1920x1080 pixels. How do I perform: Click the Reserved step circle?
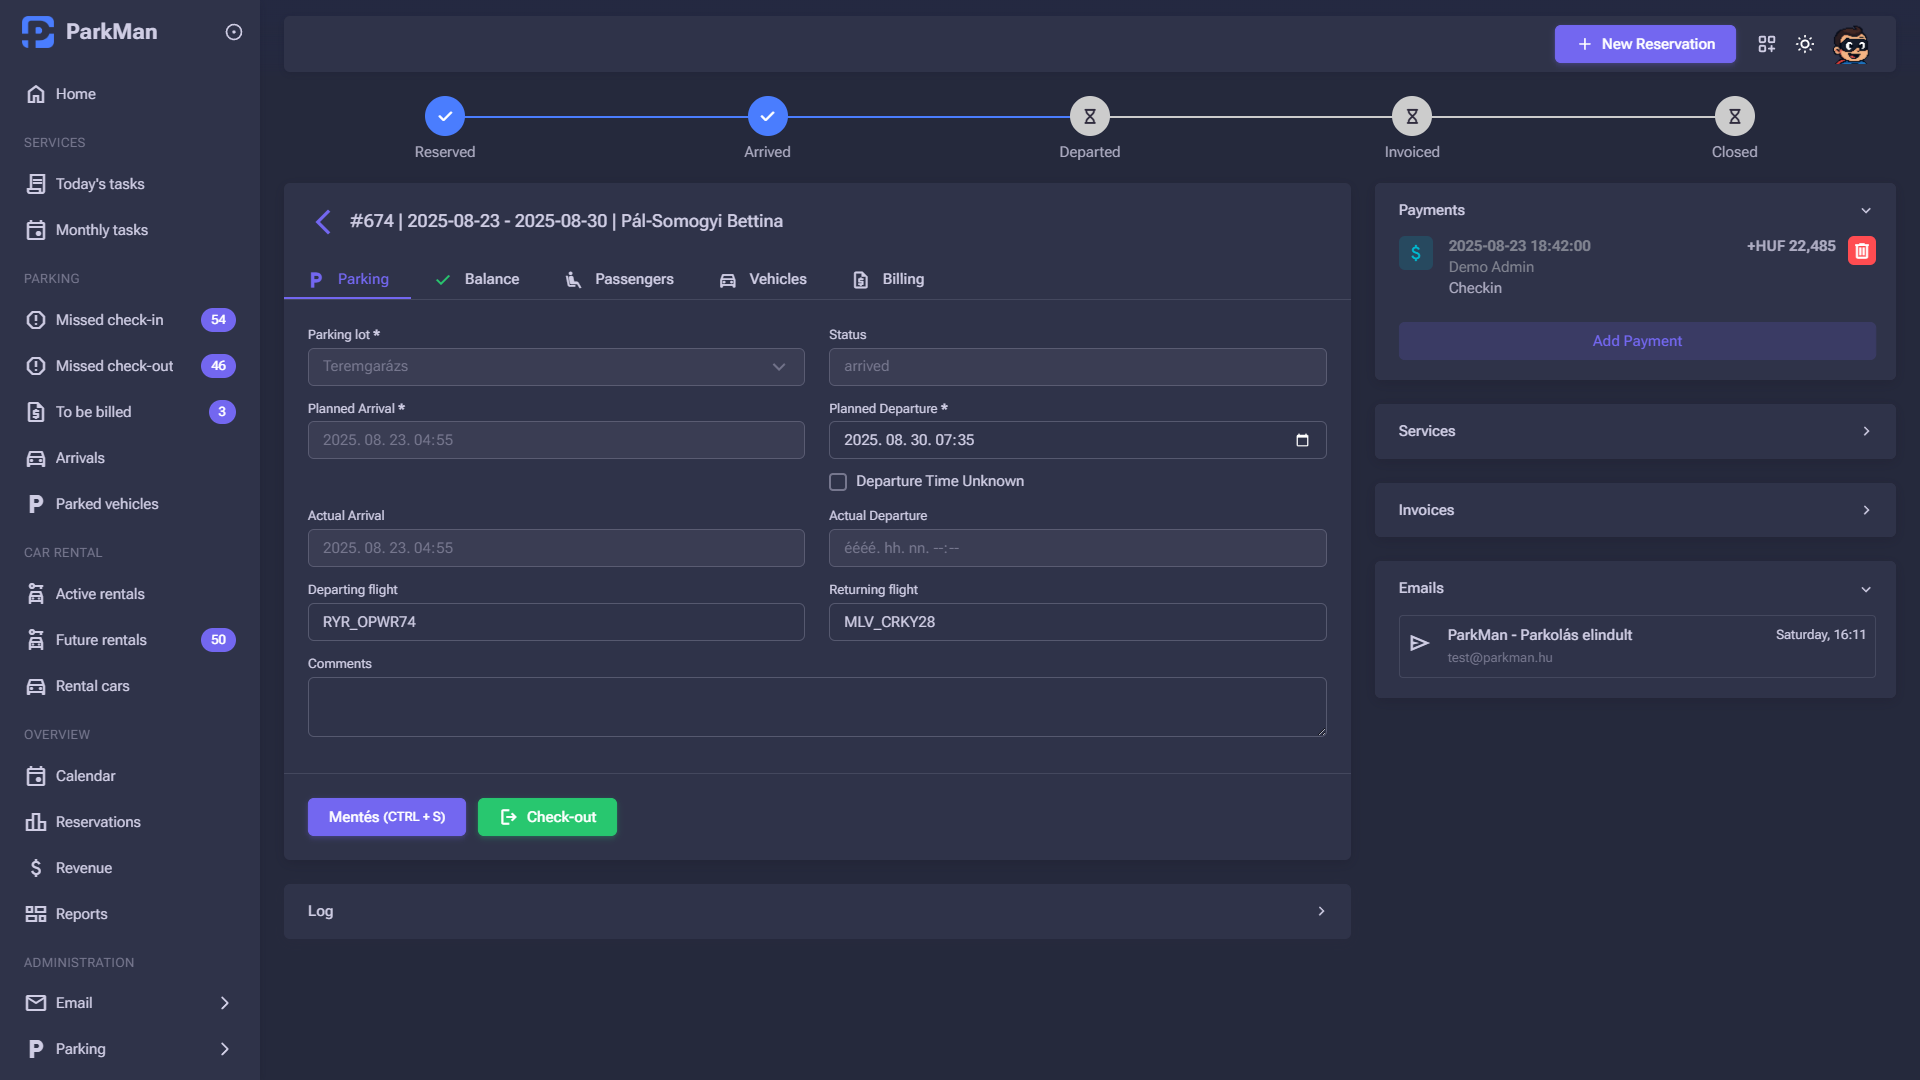tap(445, 117)
